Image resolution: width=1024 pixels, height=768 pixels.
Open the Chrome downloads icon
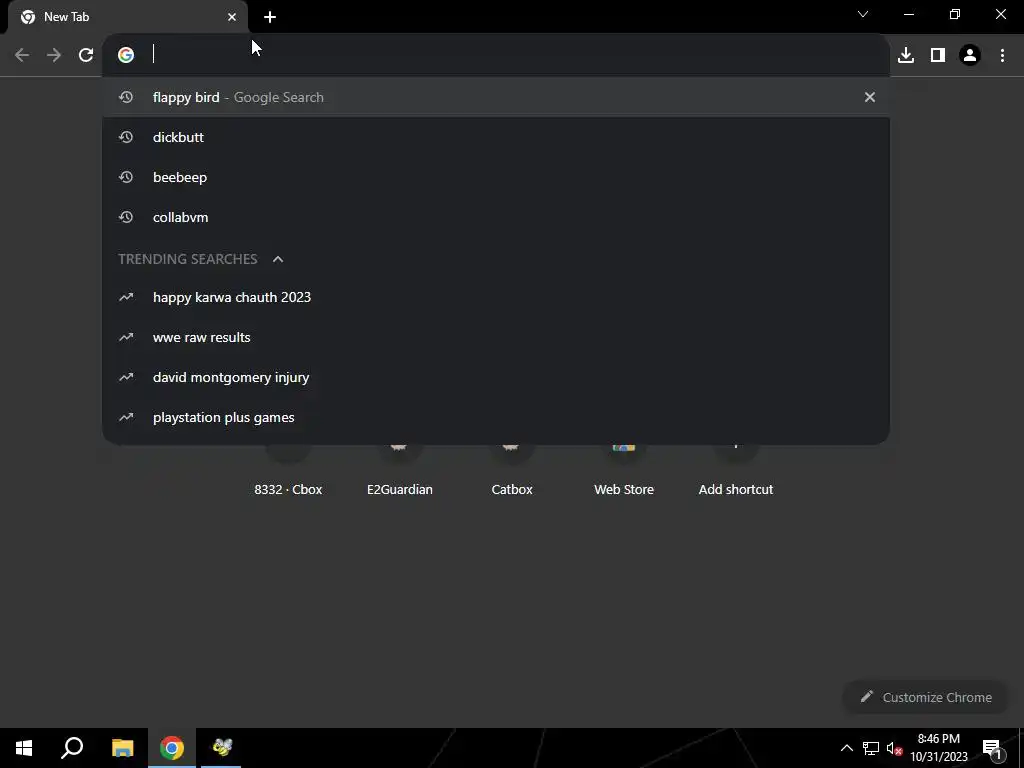pos(905,55)
